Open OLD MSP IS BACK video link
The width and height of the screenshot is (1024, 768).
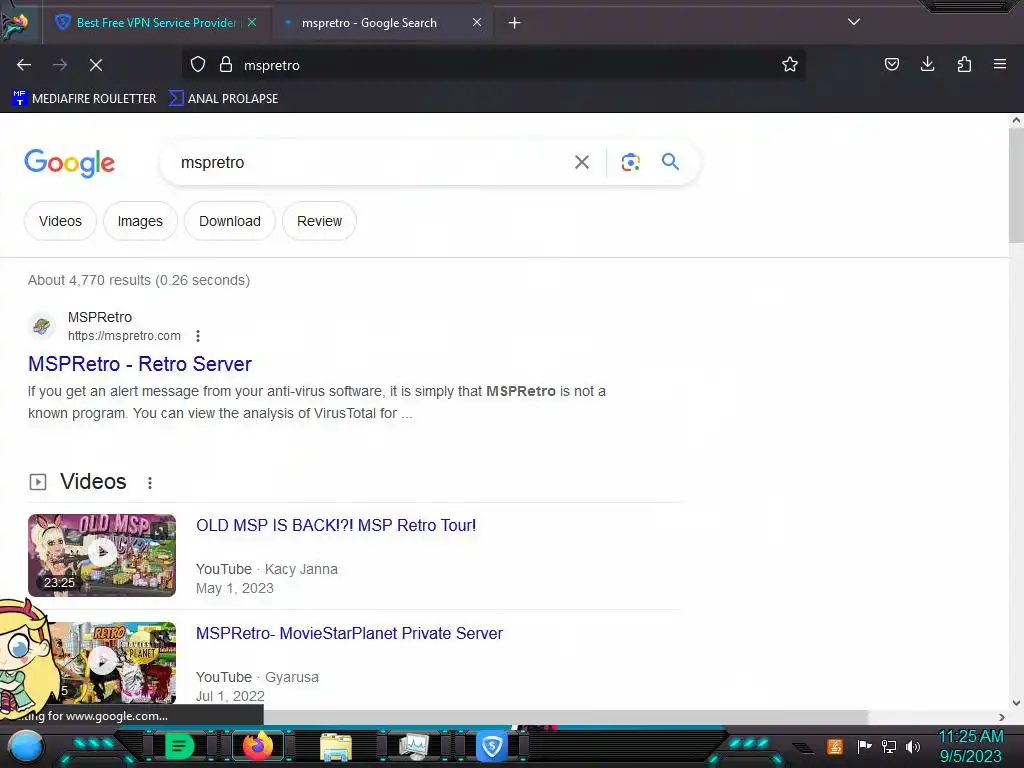[336, 525]
